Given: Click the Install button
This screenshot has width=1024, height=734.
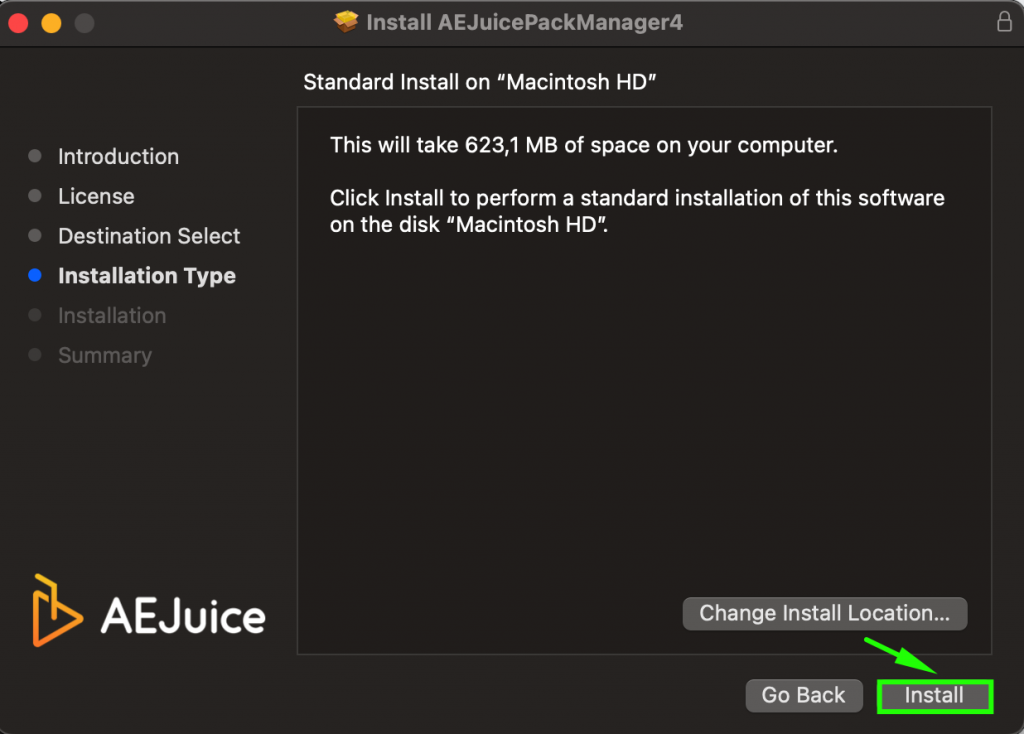Looking at the screenshot, I should click(x=934, y=695).
